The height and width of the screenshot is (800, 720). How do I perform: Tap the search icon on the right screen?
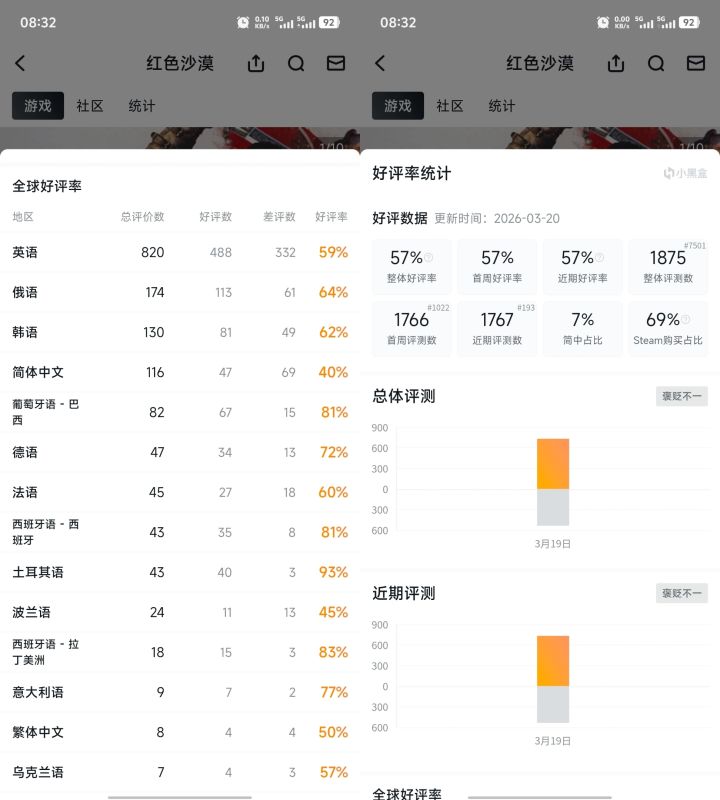(656, 64)
